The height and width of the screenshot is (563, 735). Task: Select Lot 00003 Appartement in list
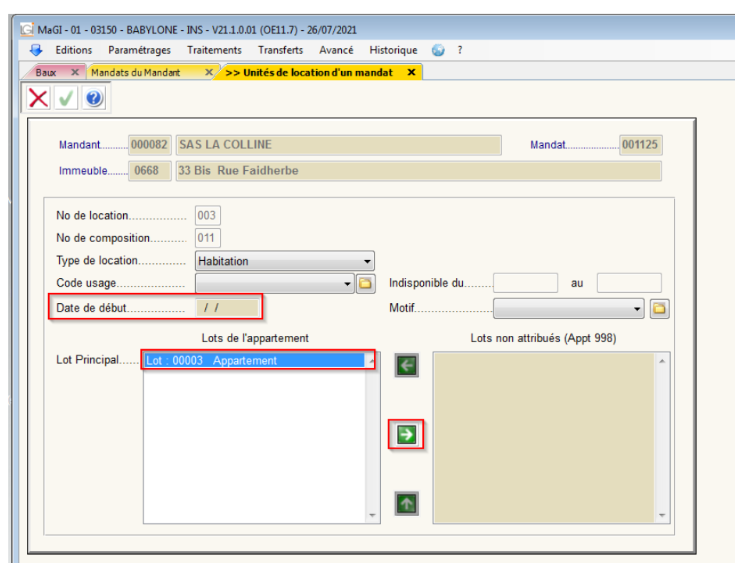pos(255,361)
